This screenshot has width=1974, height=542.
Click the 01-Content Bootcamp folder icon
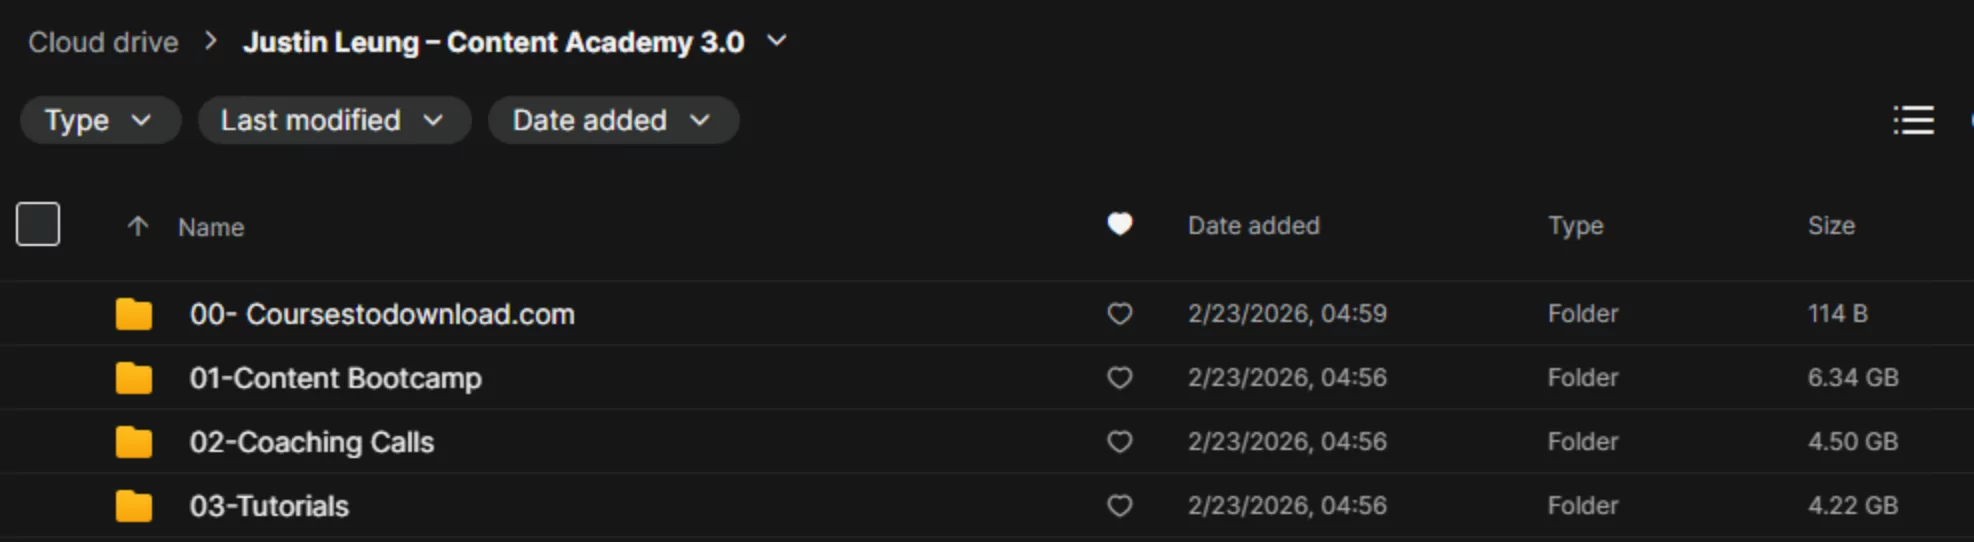(134, 378)
